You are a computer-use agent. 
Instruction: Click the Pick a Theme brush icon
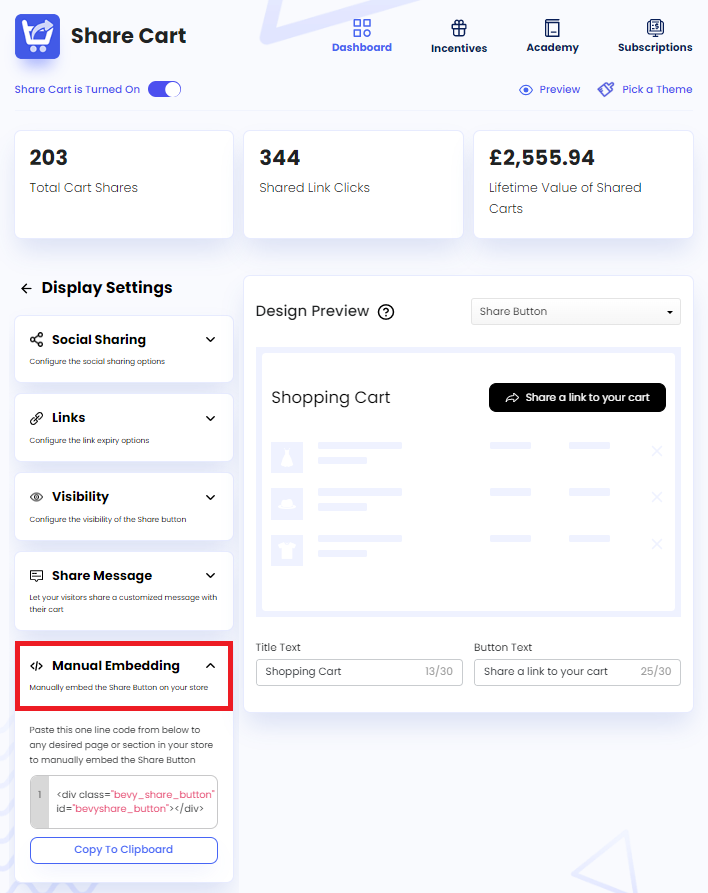[x=605, y=89]
